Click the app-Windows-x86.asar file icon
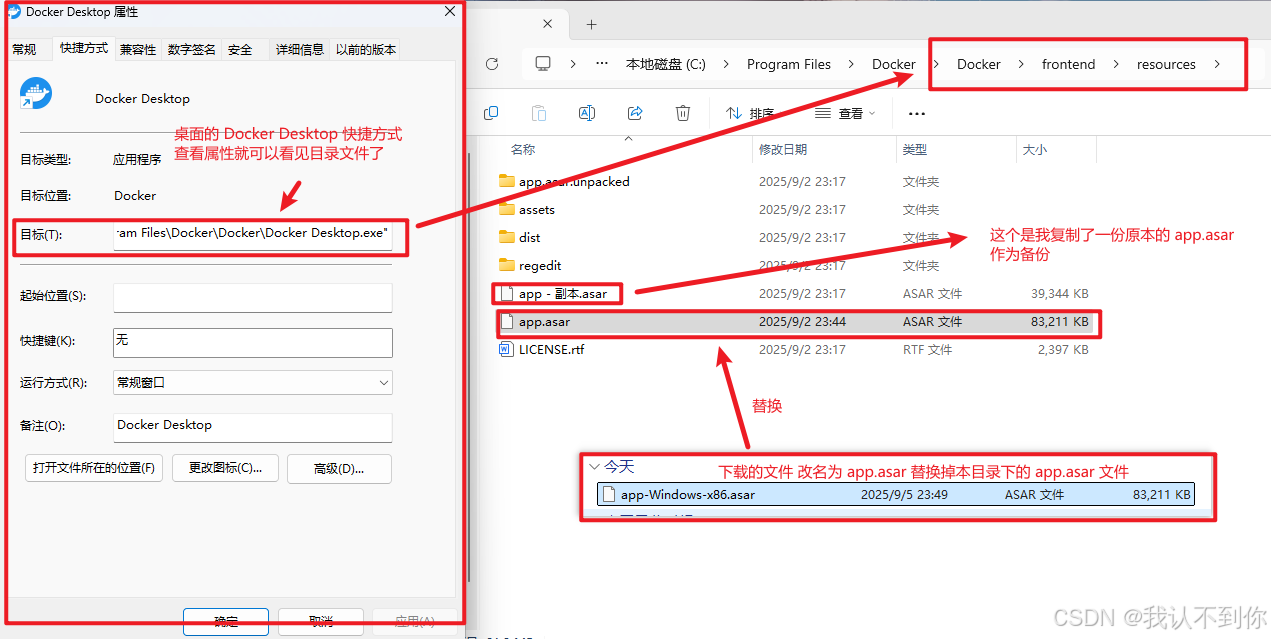 tap(609, 494)
